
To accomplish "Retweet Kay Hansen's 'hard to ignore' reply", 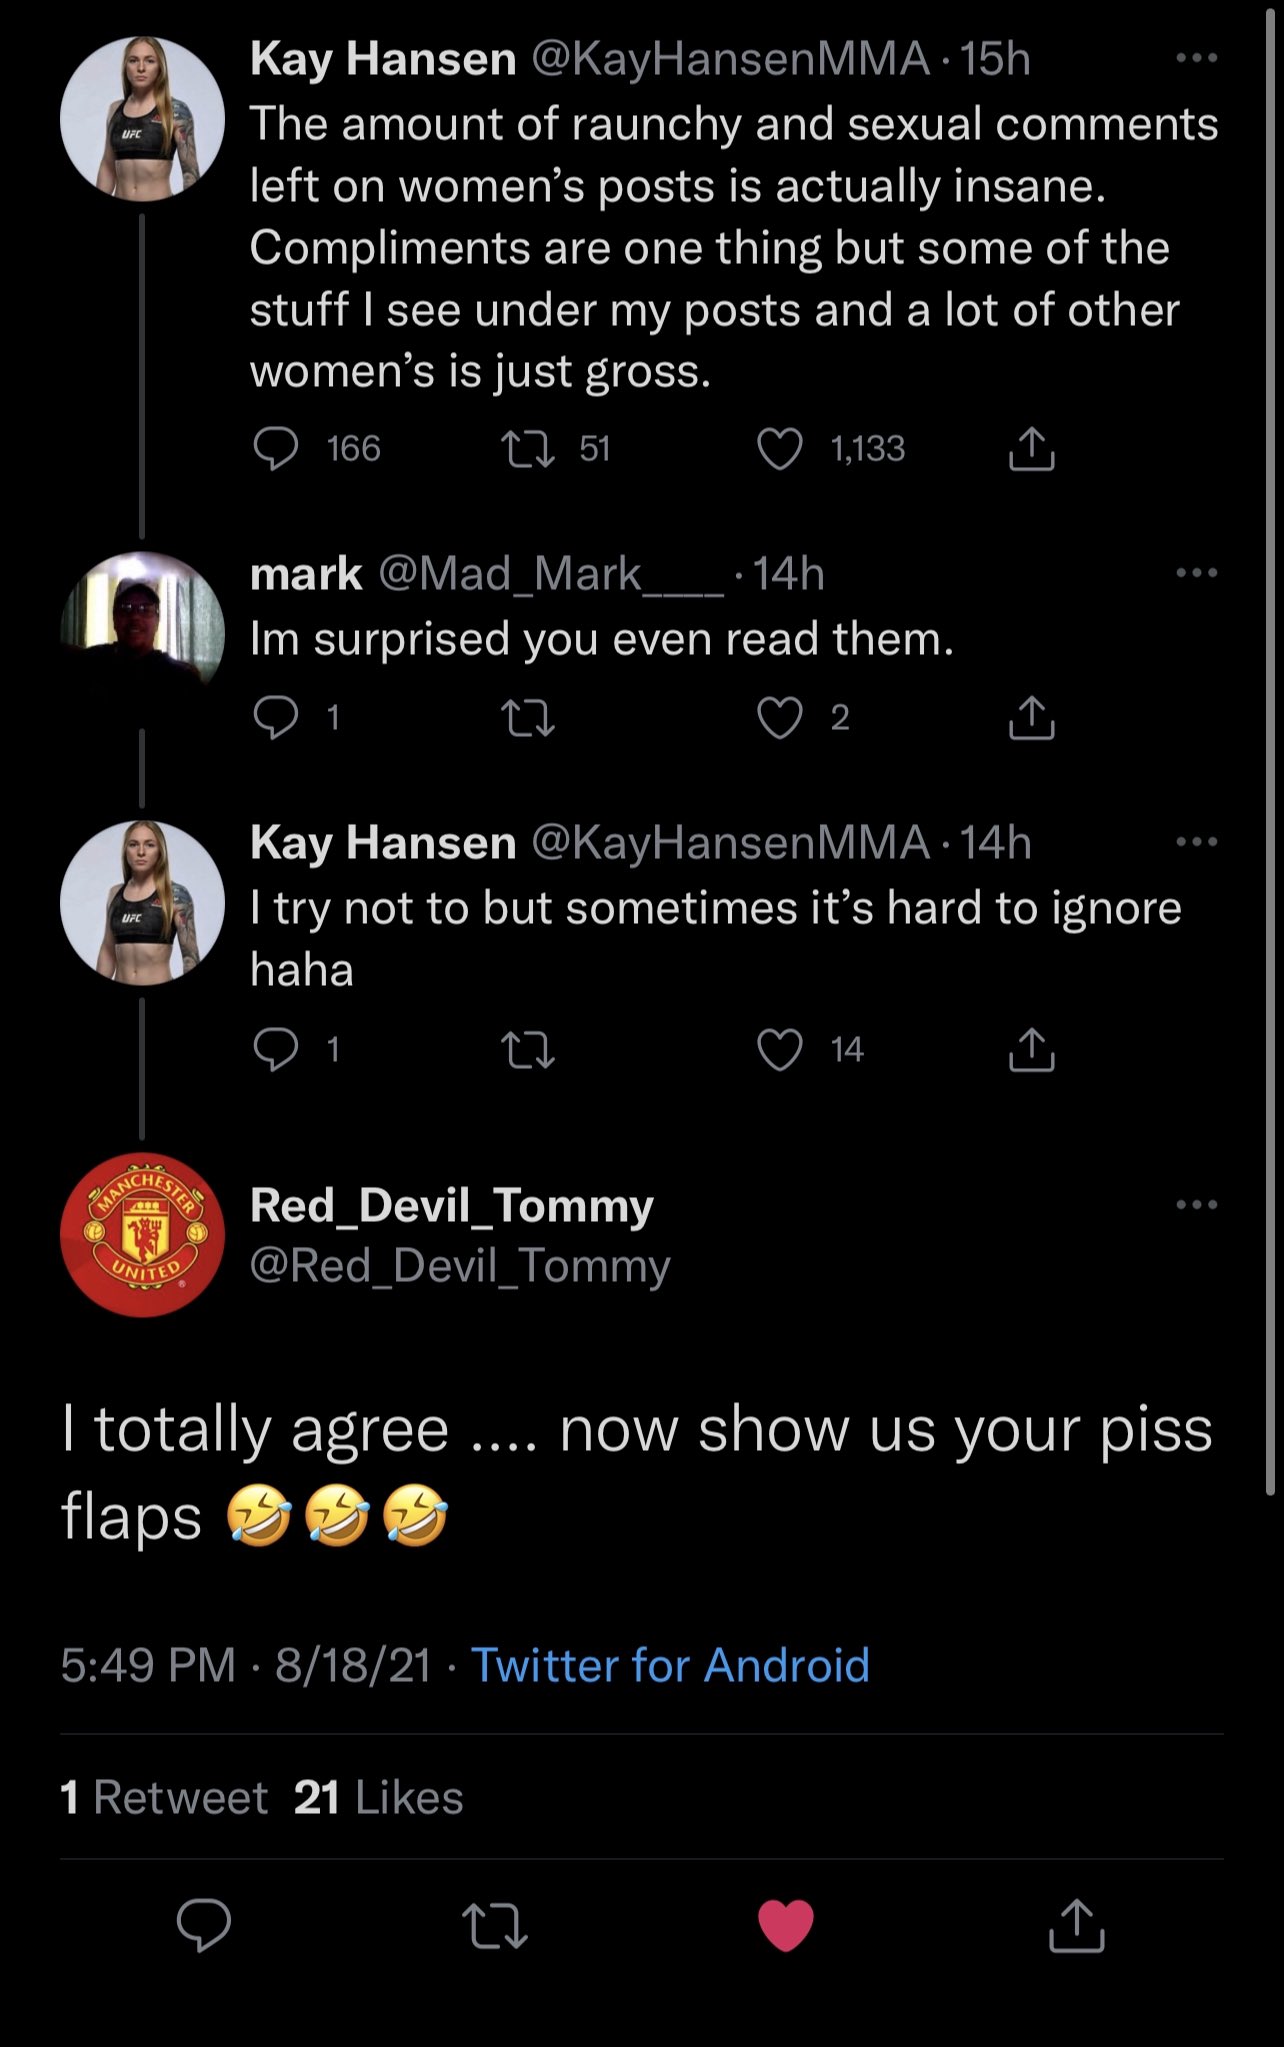I will pos(527,1050).
